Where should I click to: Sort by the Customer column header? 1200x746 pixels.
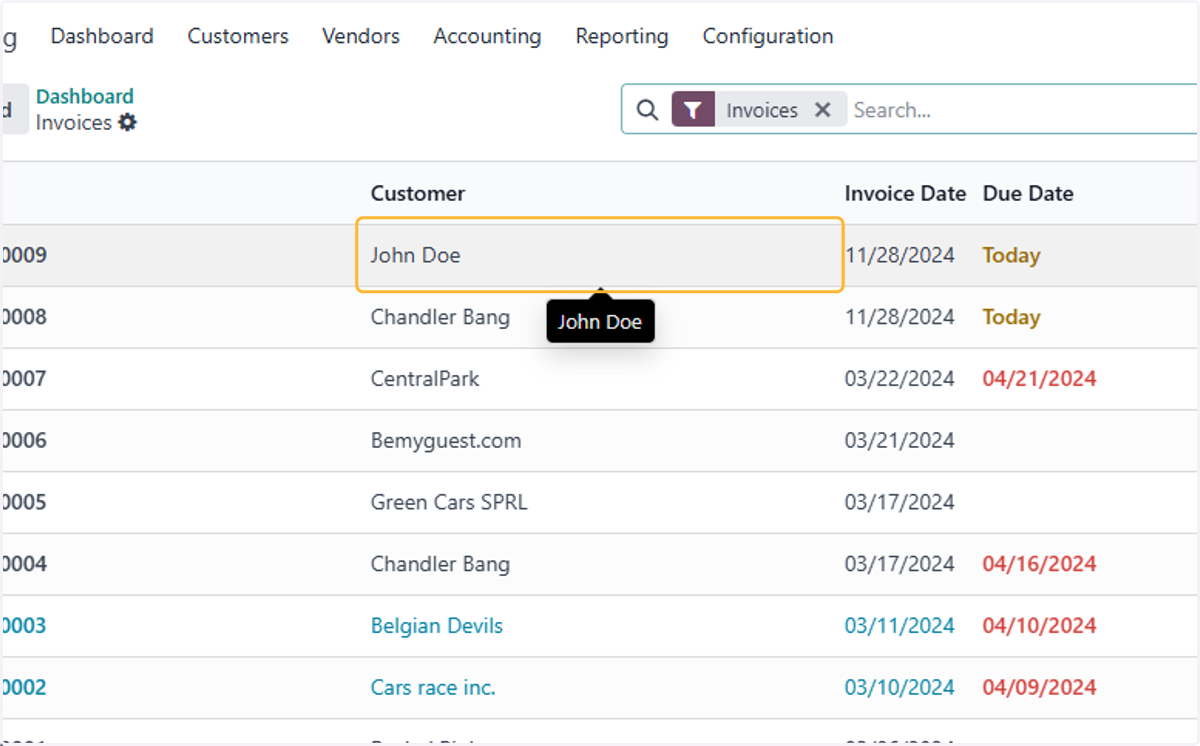[418, 193]
